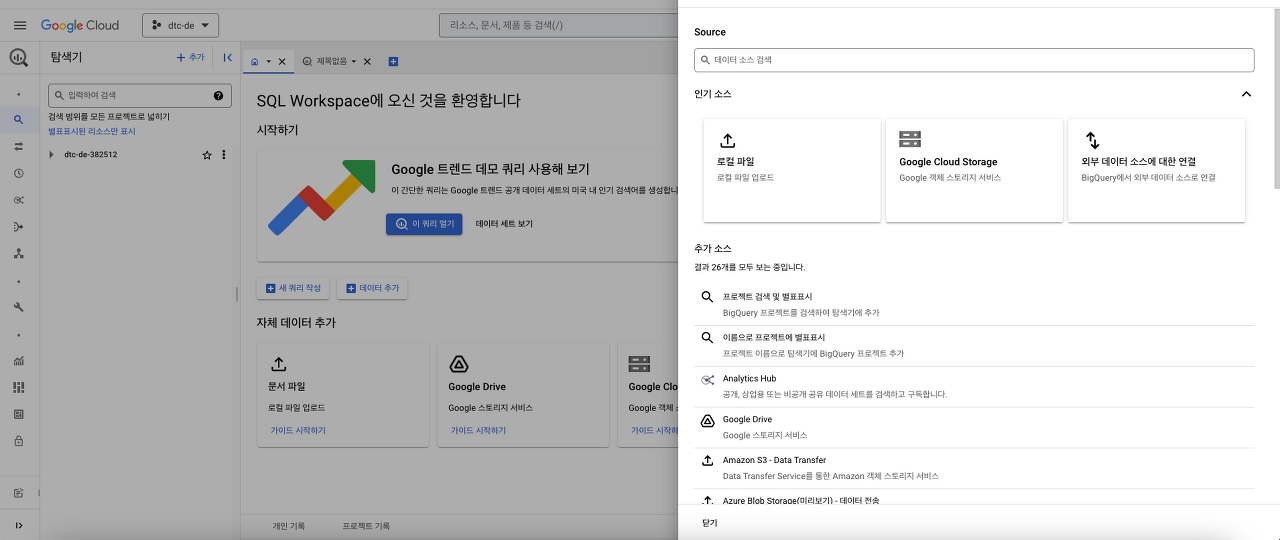
Task: Switch to the home tab
Action: (255, 62)
